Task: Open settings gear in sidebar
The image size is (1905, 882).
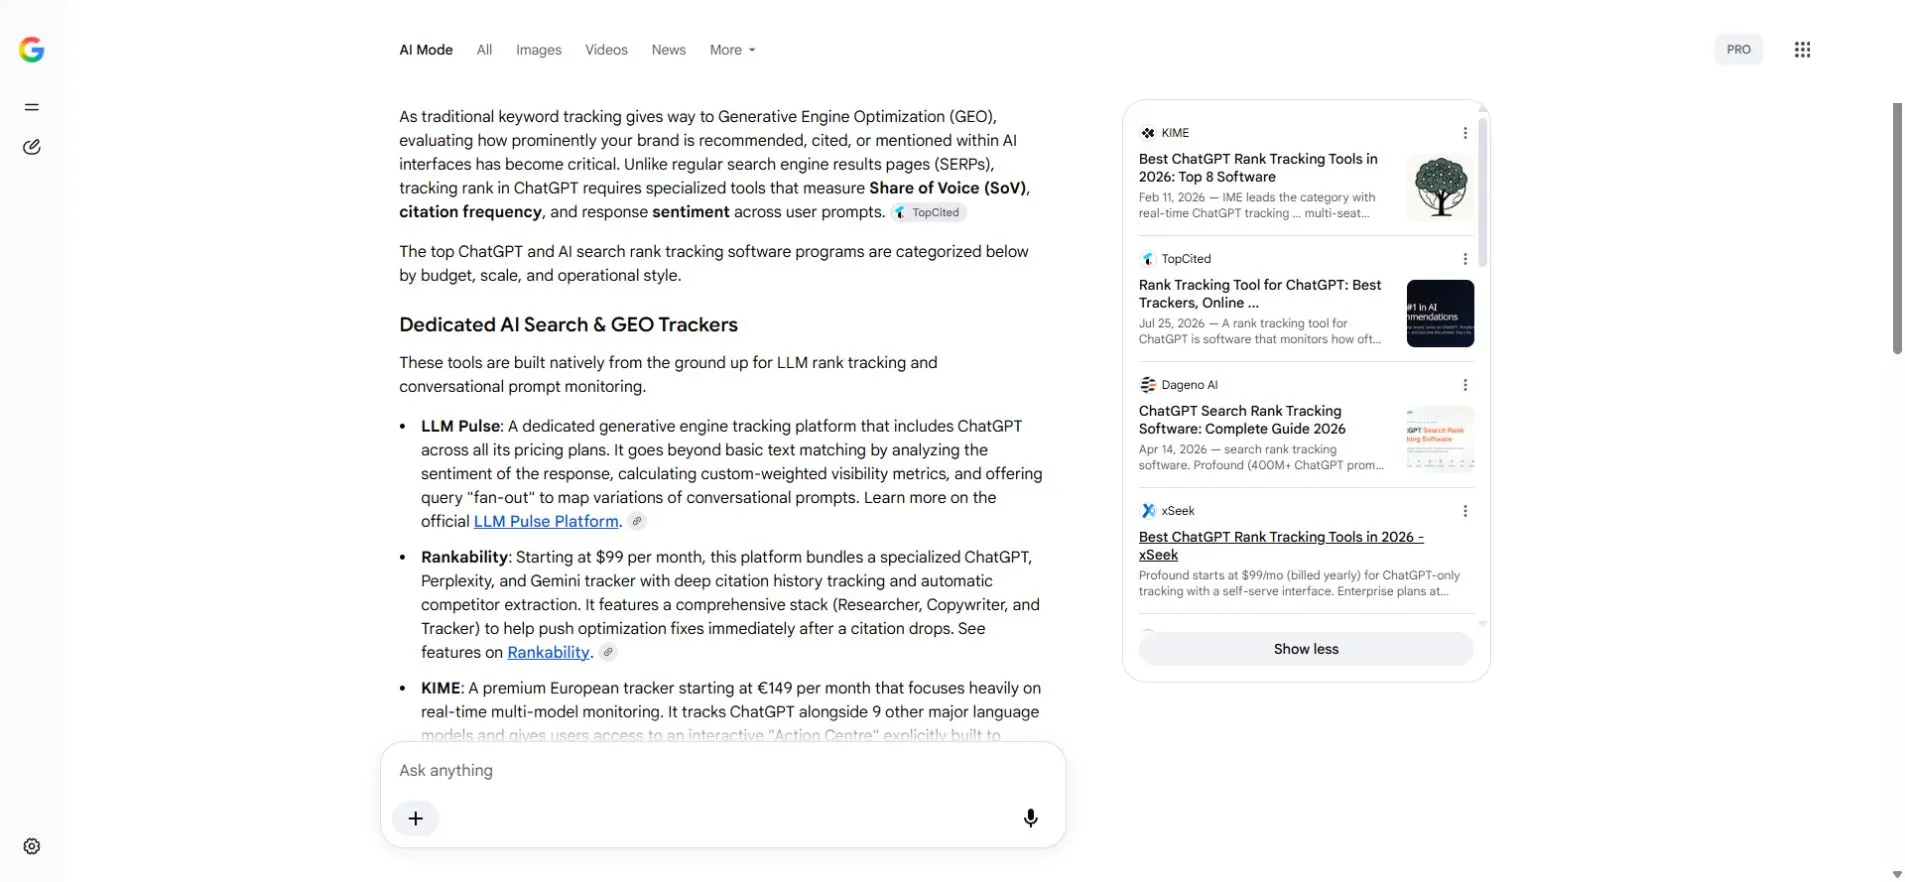Action: (x=32, y=847)
